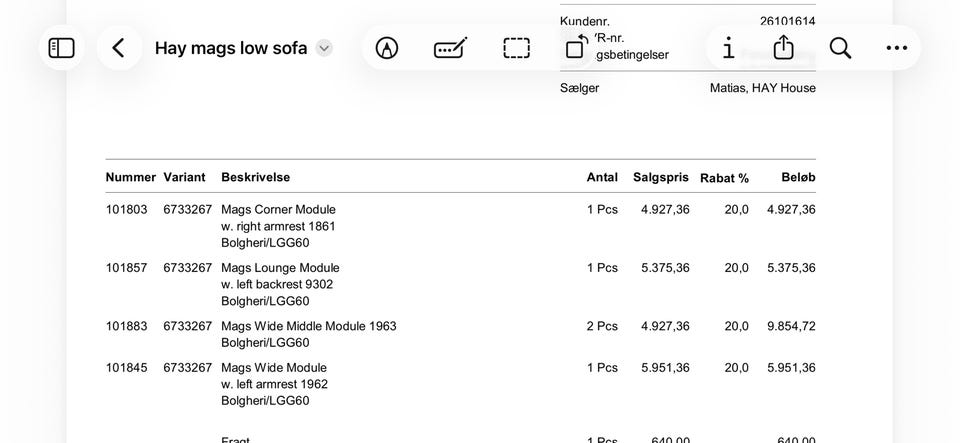Open the search magnifier
Viewport: 960px width, 443px height.
pos(840,48)
